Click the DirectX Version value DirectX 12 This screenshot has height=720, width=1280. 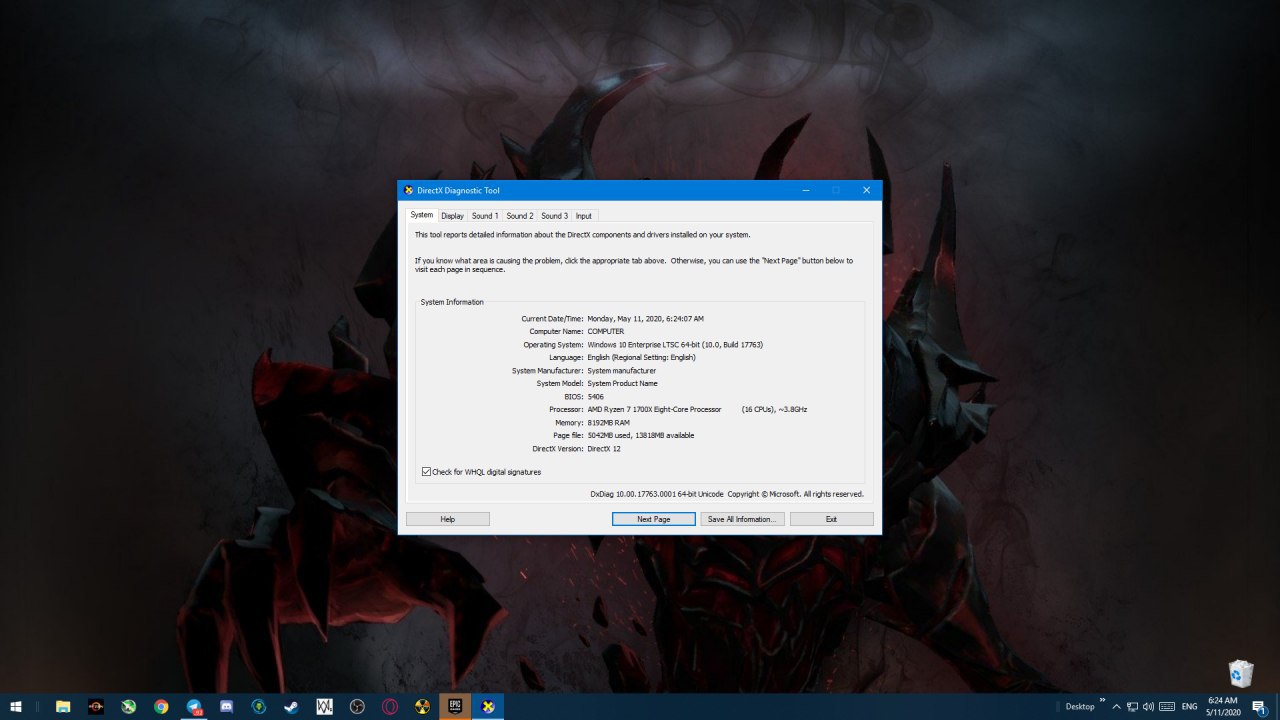(604, 448)
